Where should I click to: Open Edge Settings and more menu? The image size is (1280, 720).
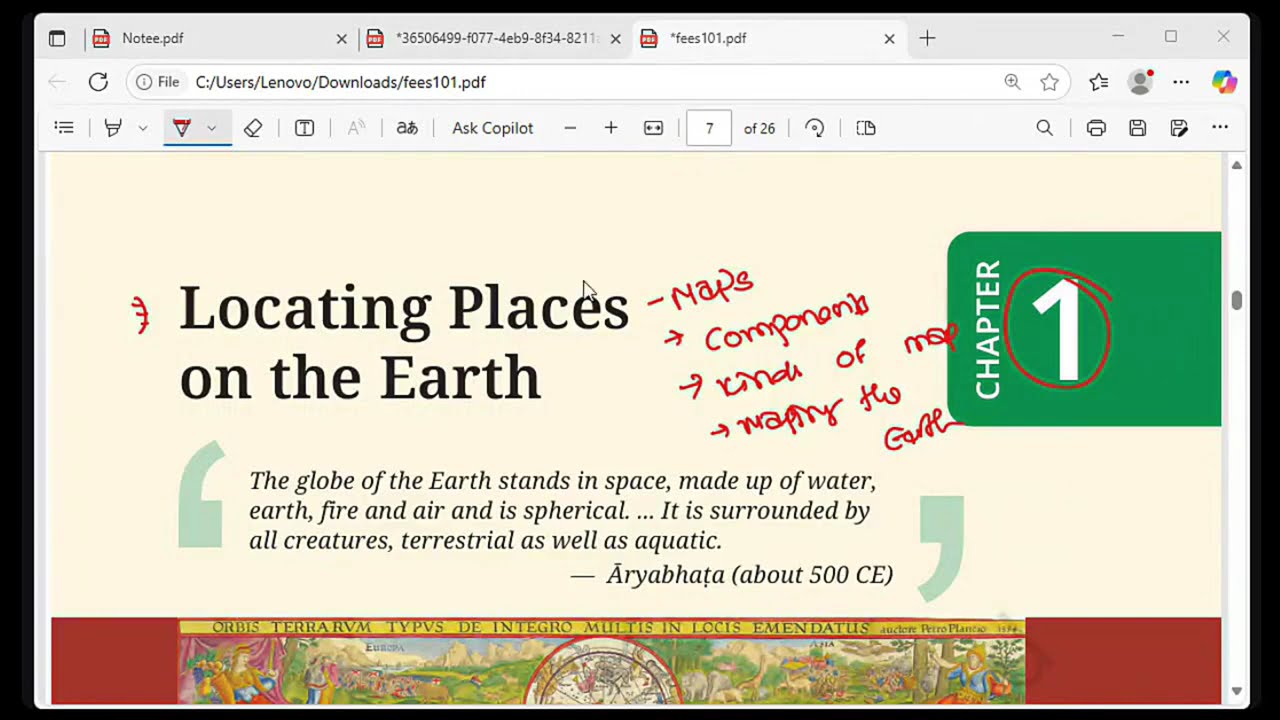pyautogui.click(x=1181, y=82)
